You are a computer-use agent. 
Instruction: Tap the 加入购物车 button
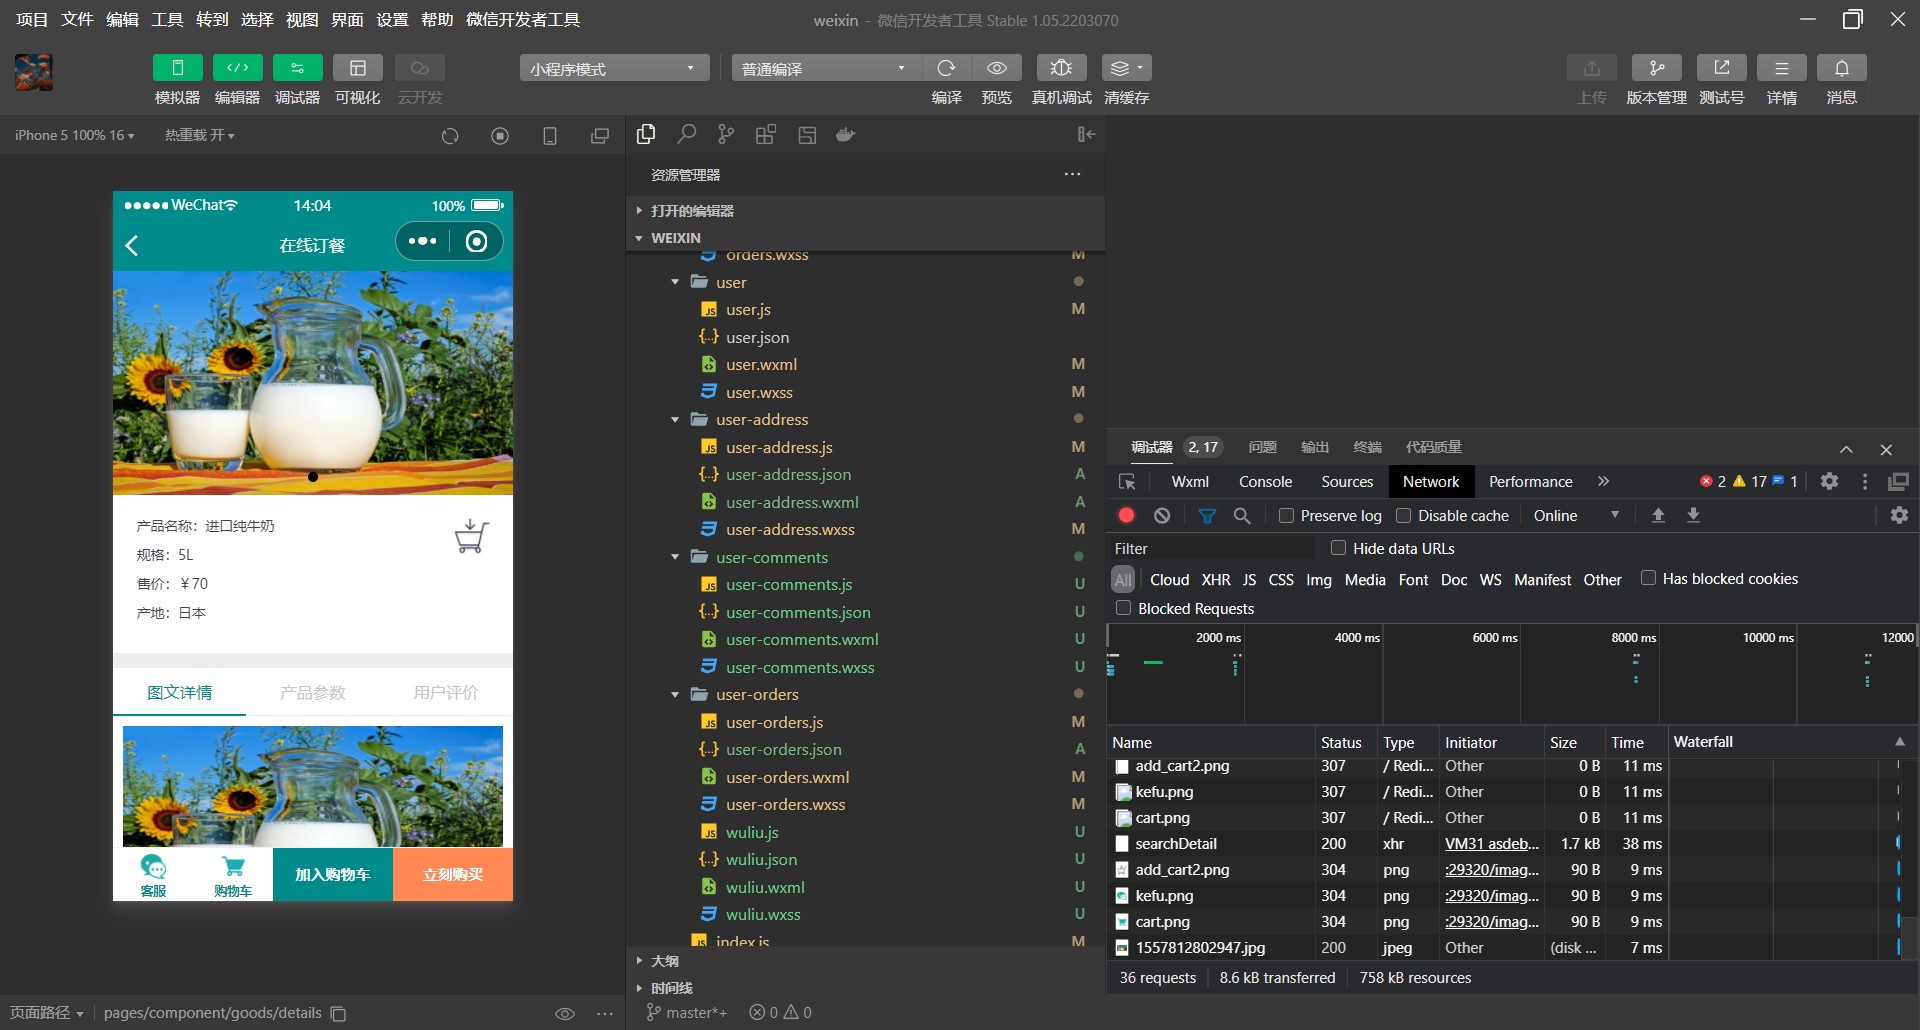tap(332, 875)
